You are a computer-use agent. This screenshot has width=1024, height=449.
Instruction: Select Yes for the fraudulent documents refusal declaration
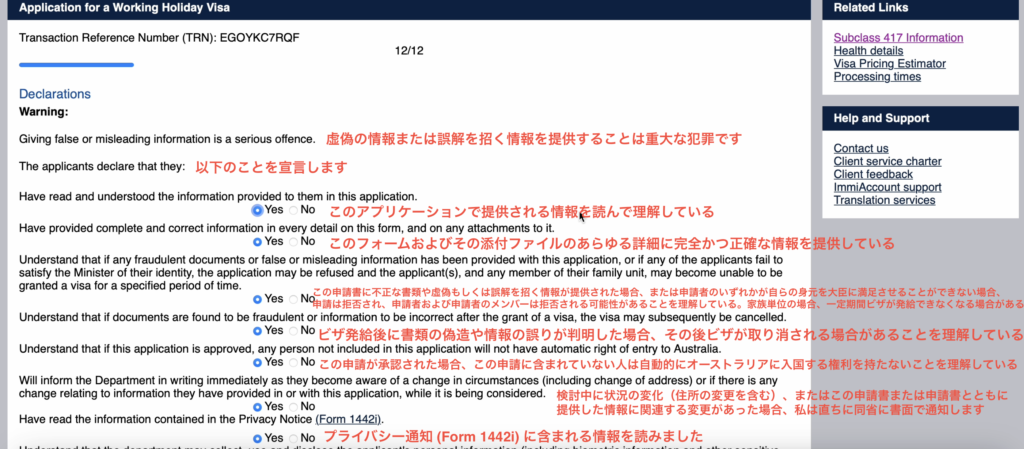point(259,299)
